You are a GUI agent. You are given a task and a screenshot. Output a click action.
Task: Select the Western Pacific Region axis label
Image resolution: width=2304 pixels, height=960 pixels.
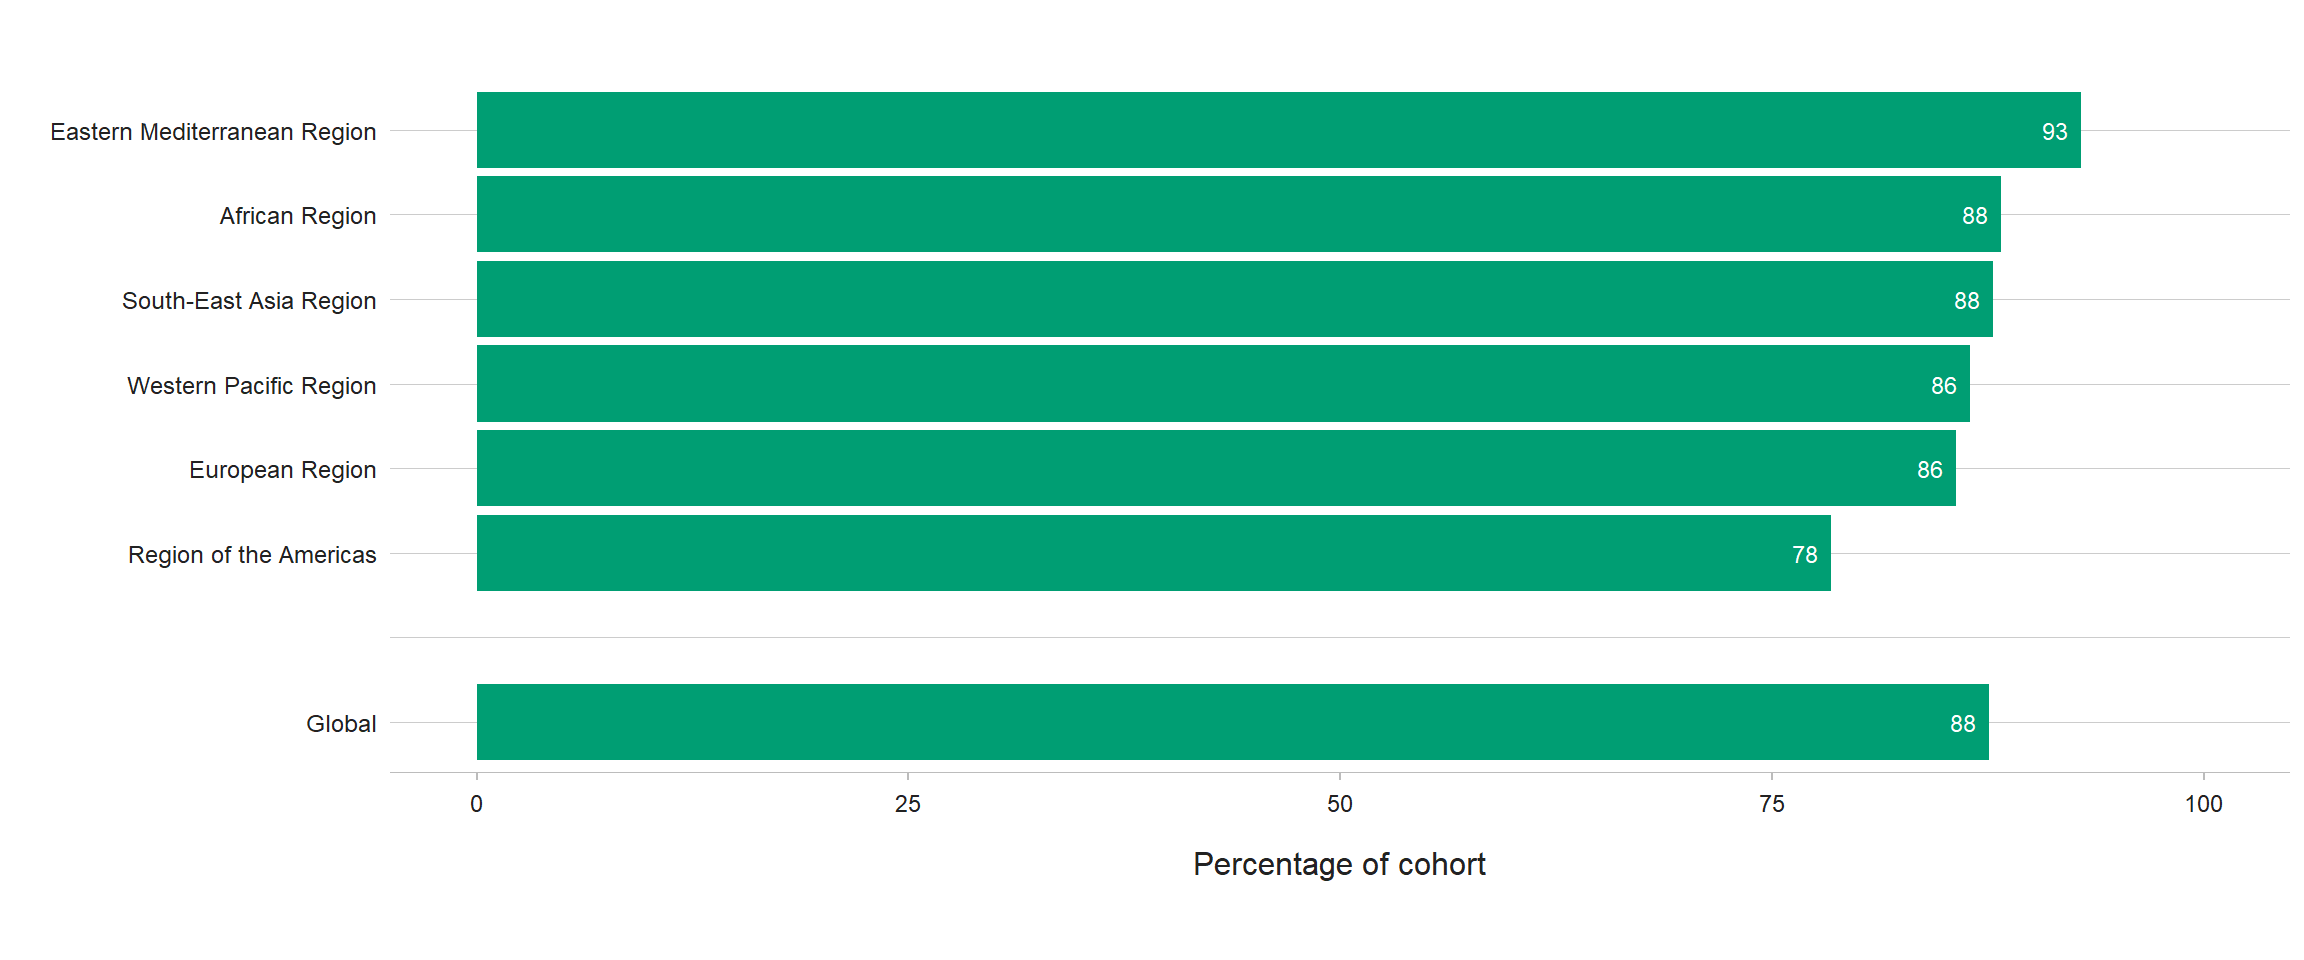[252, 386]
